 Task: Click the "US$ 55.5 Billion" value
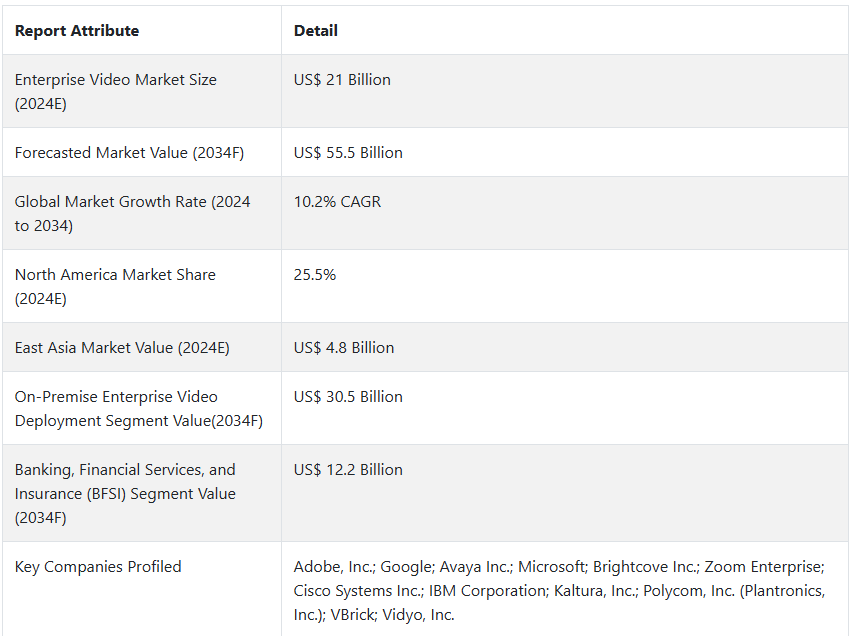(x=348, y=153)
